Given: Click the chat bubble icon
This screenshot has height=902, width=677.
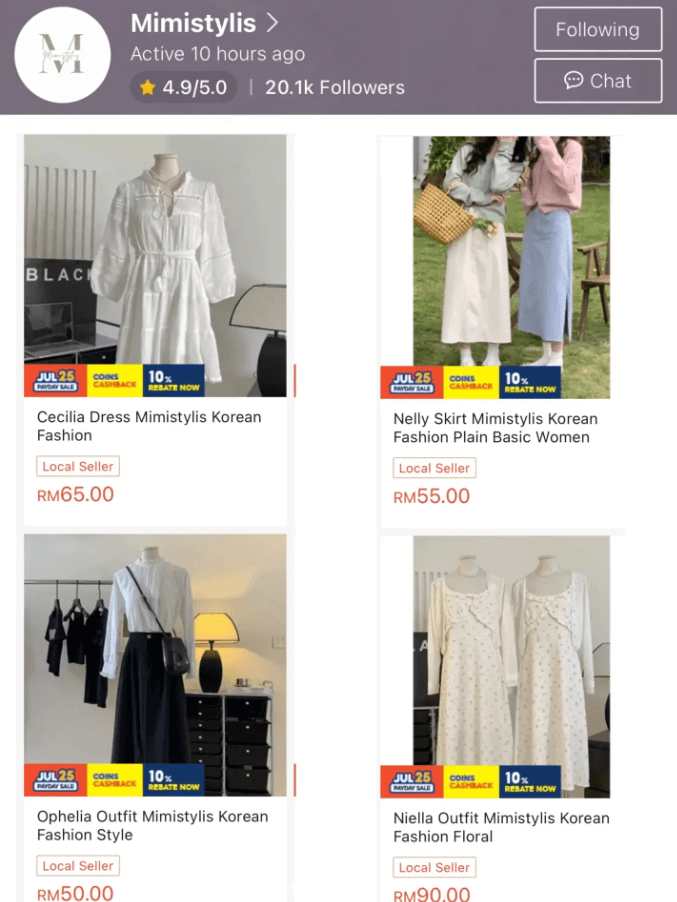Looking at the screenshot, I should (x=573, y=81).
